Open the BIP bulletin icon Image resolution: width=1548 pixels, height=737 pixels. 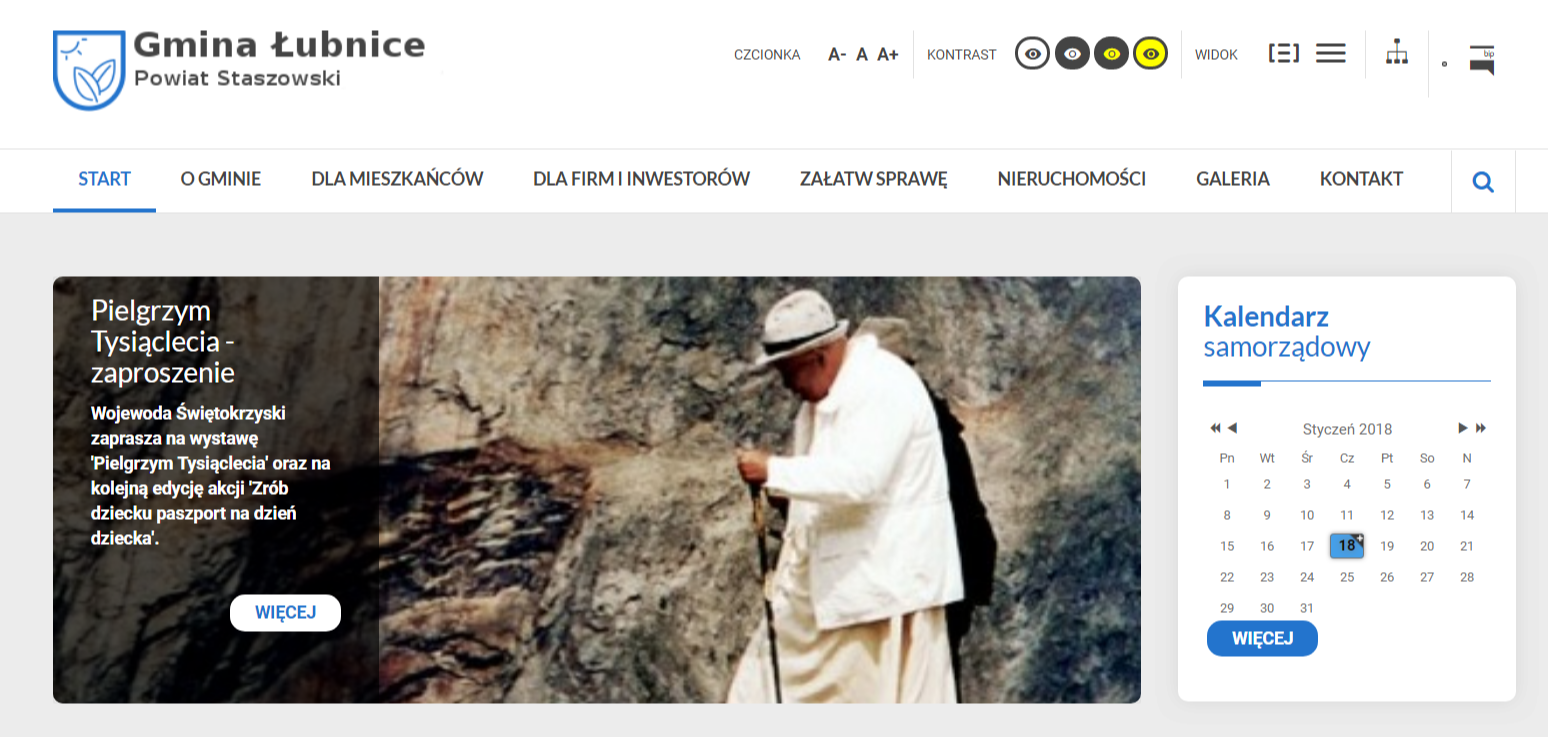(1482, 60)
